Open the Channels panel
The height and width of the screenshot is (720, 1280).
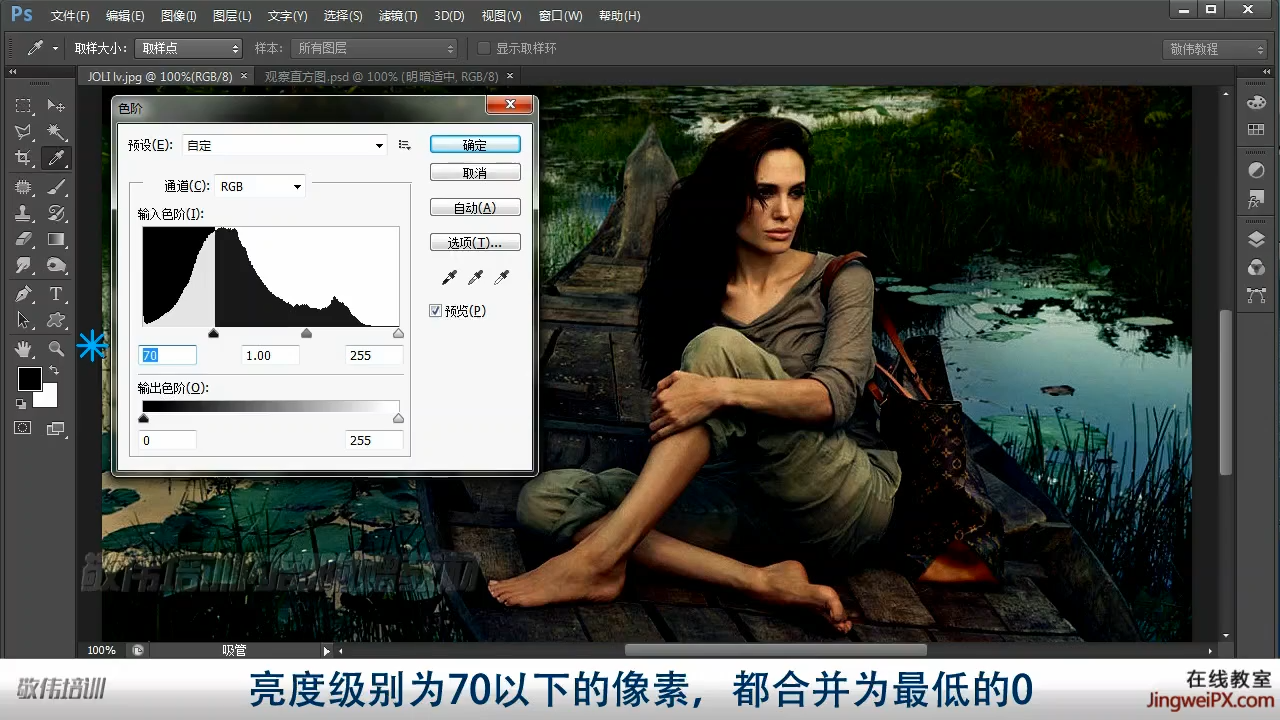point(1256,268)
